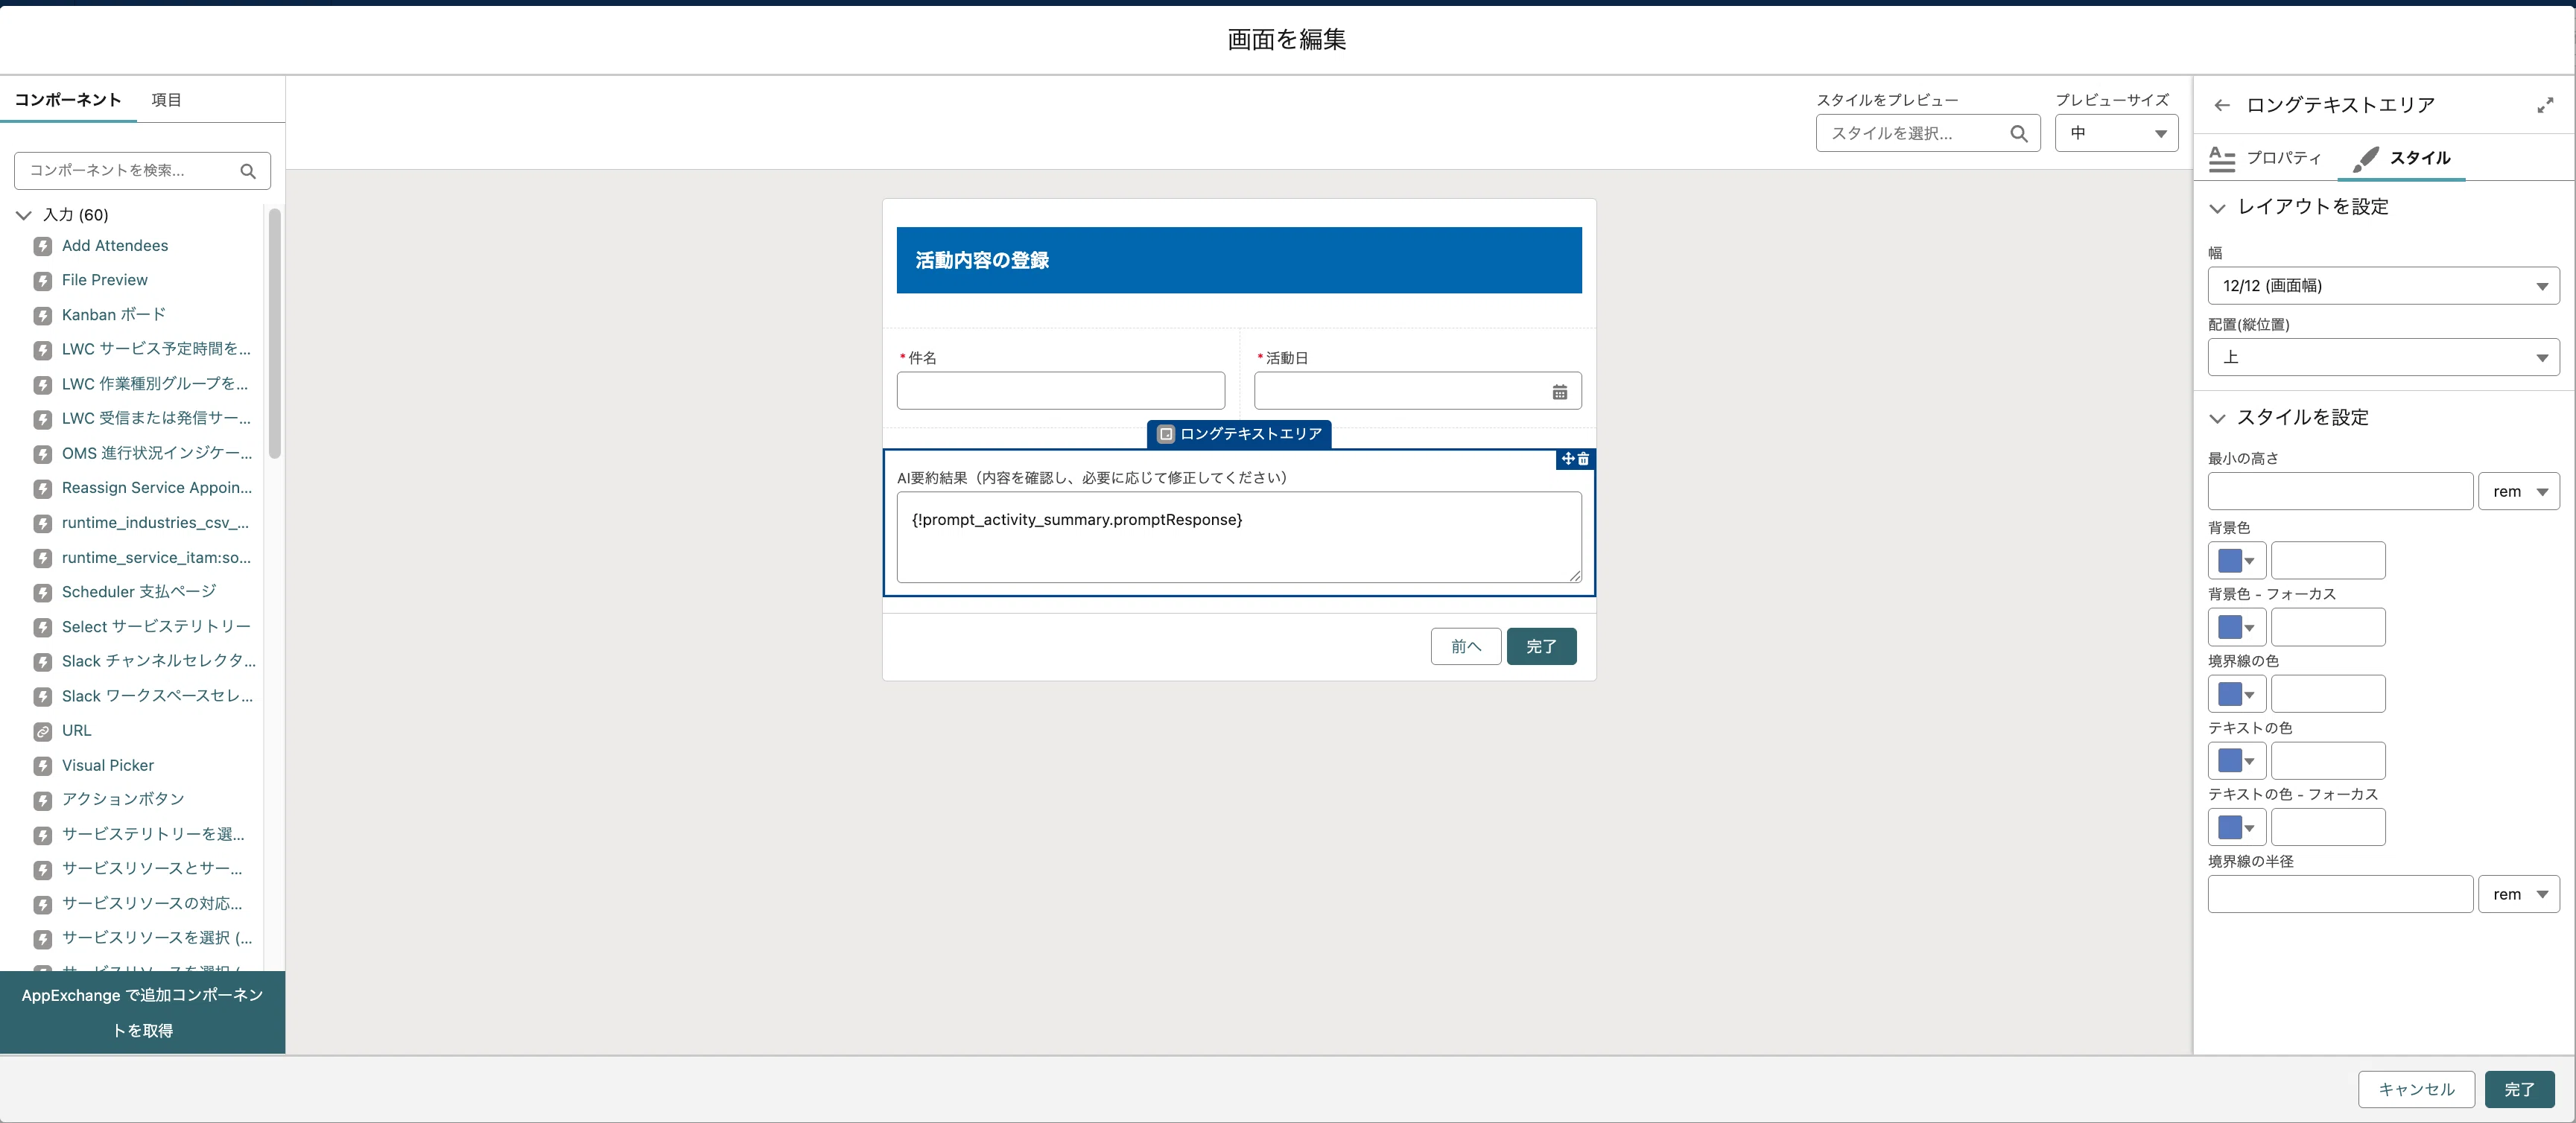This screenshot has width=2576, height=1123.
Task: Collapse the 入力 (60) component group
Action: [24, 215]
